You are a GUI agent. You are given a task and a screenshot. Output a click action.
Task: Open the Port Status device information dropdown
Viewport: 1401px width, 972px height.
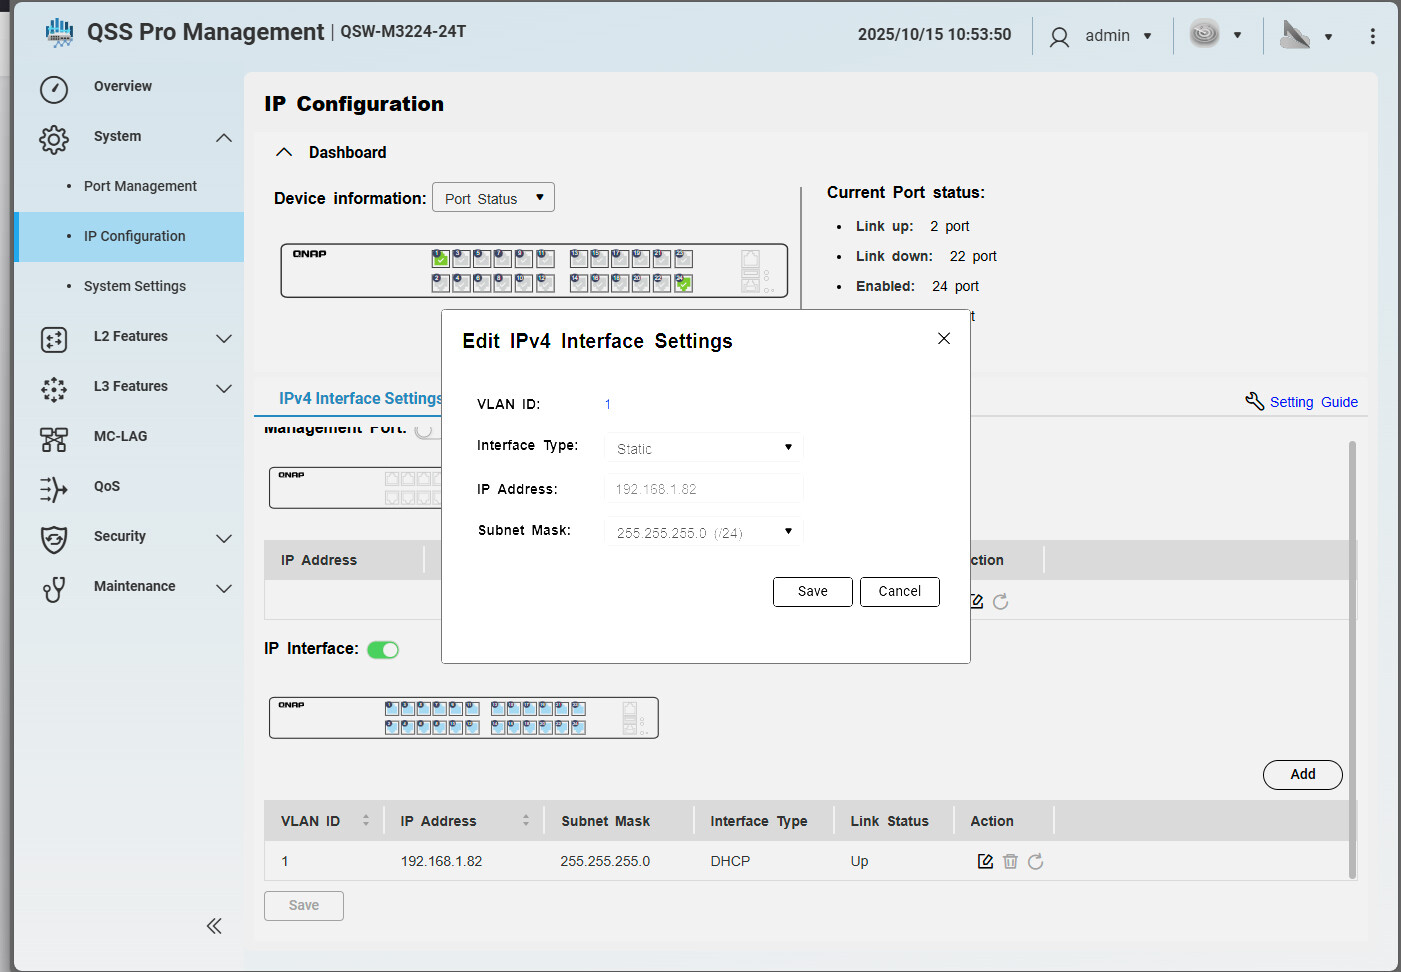493,198
